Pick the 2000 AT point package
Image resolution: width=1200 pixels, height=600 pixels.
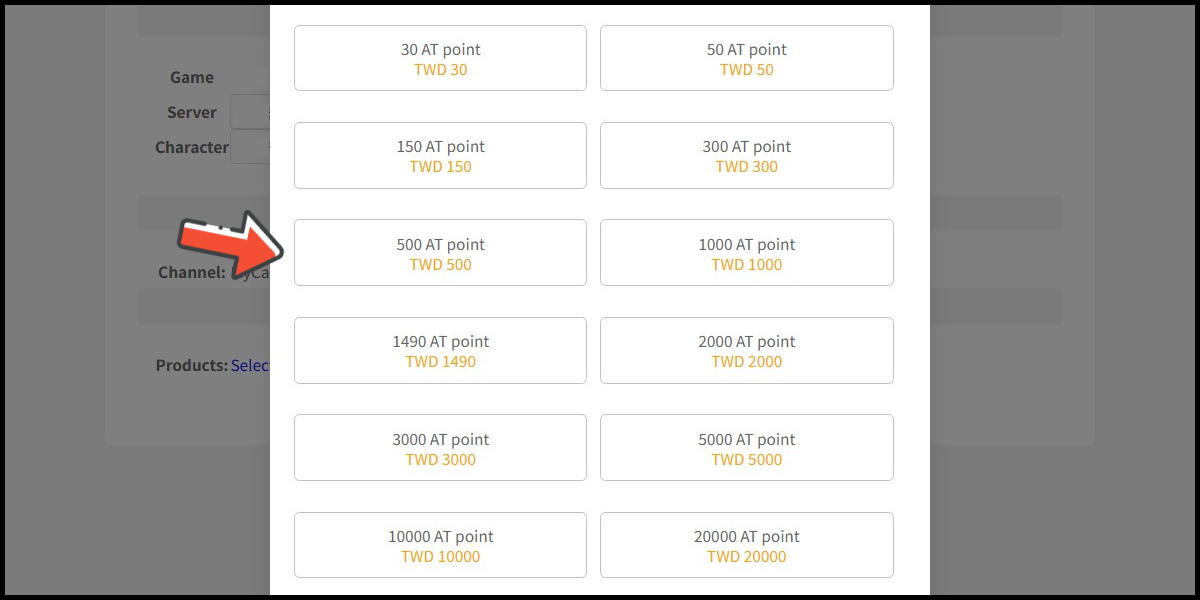[746, 351]
